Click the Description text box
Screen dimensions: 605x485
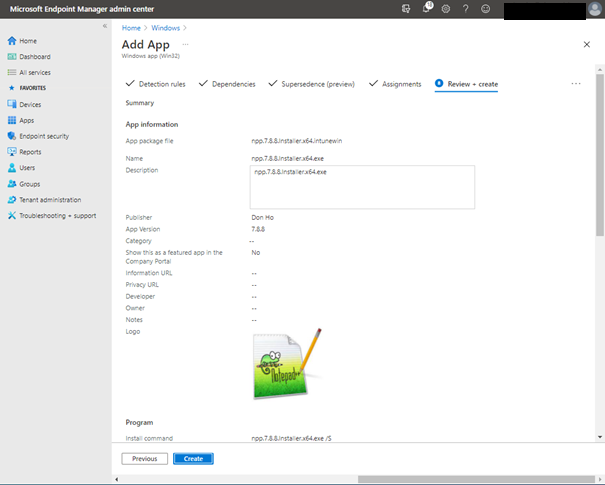[x=362, y=187]
